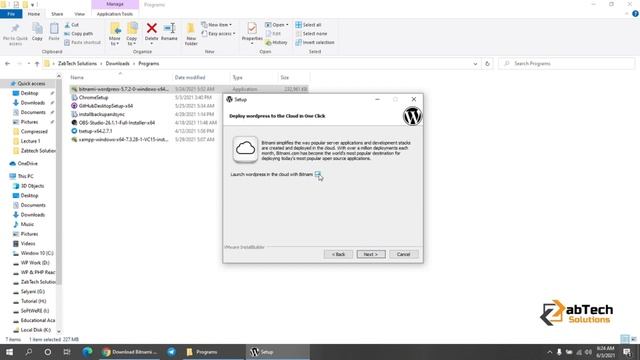Open Explorer Help question mark icon
Image resolution: width=640 pixels, height=360 pixels.
635,14
